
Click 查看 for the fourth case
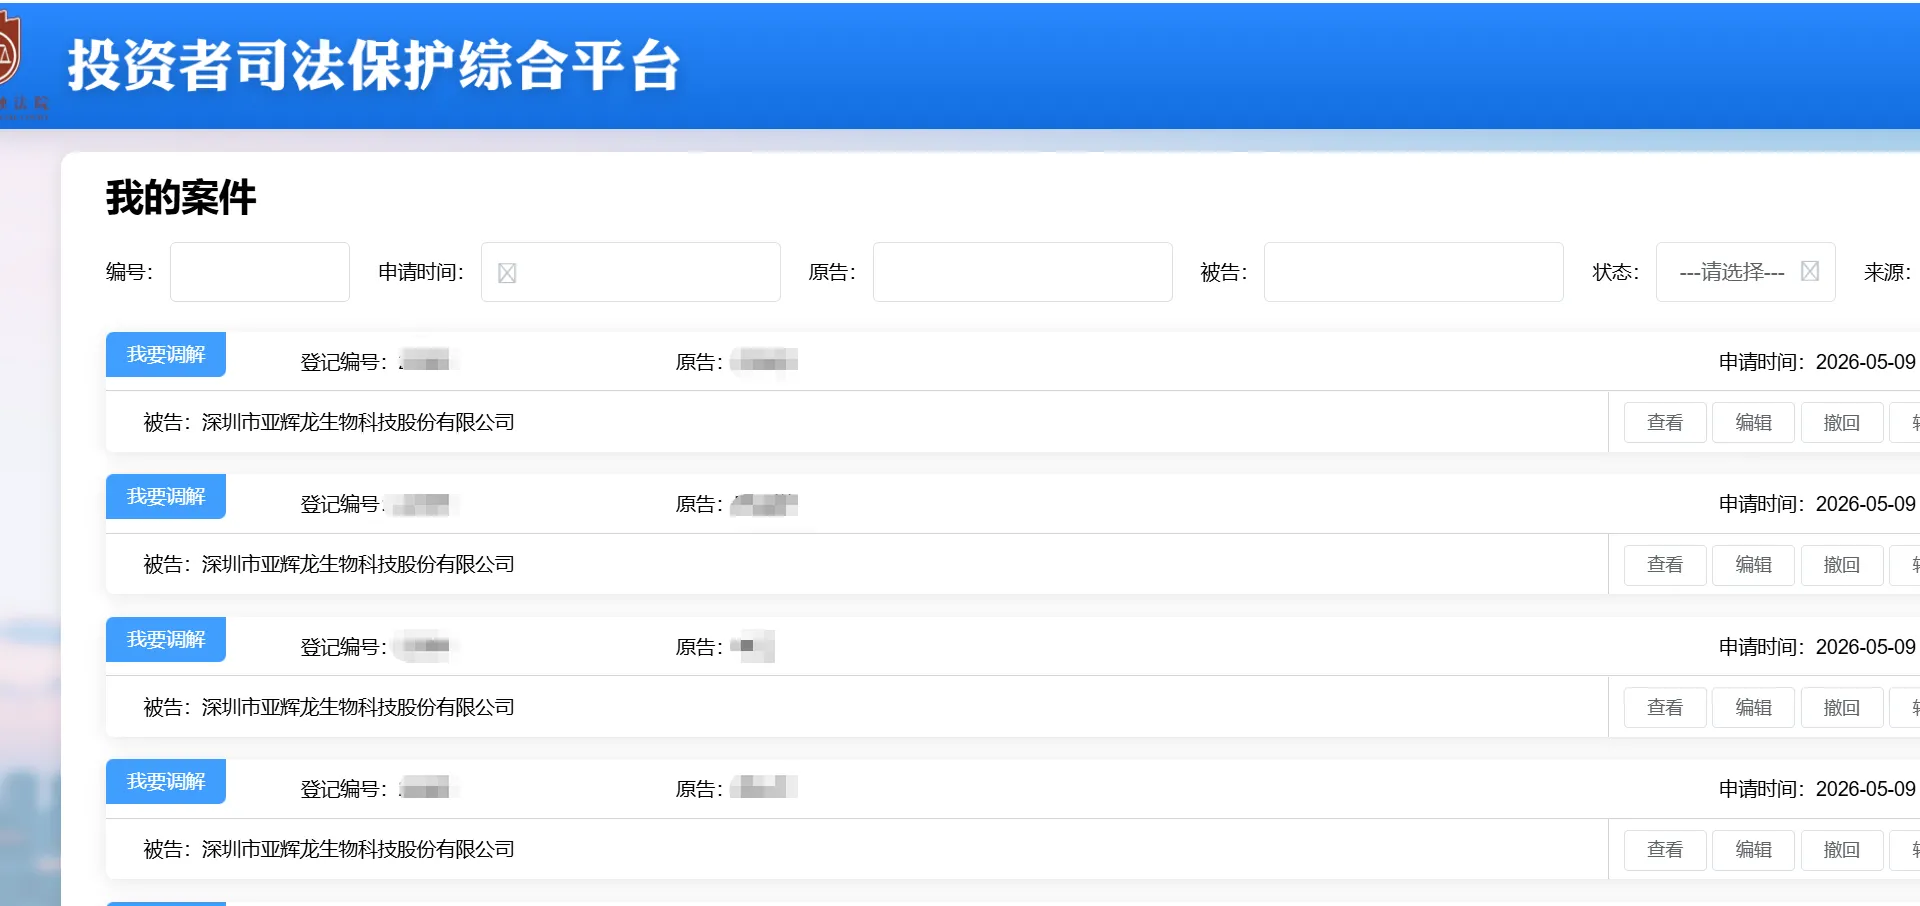point(1665,850)
